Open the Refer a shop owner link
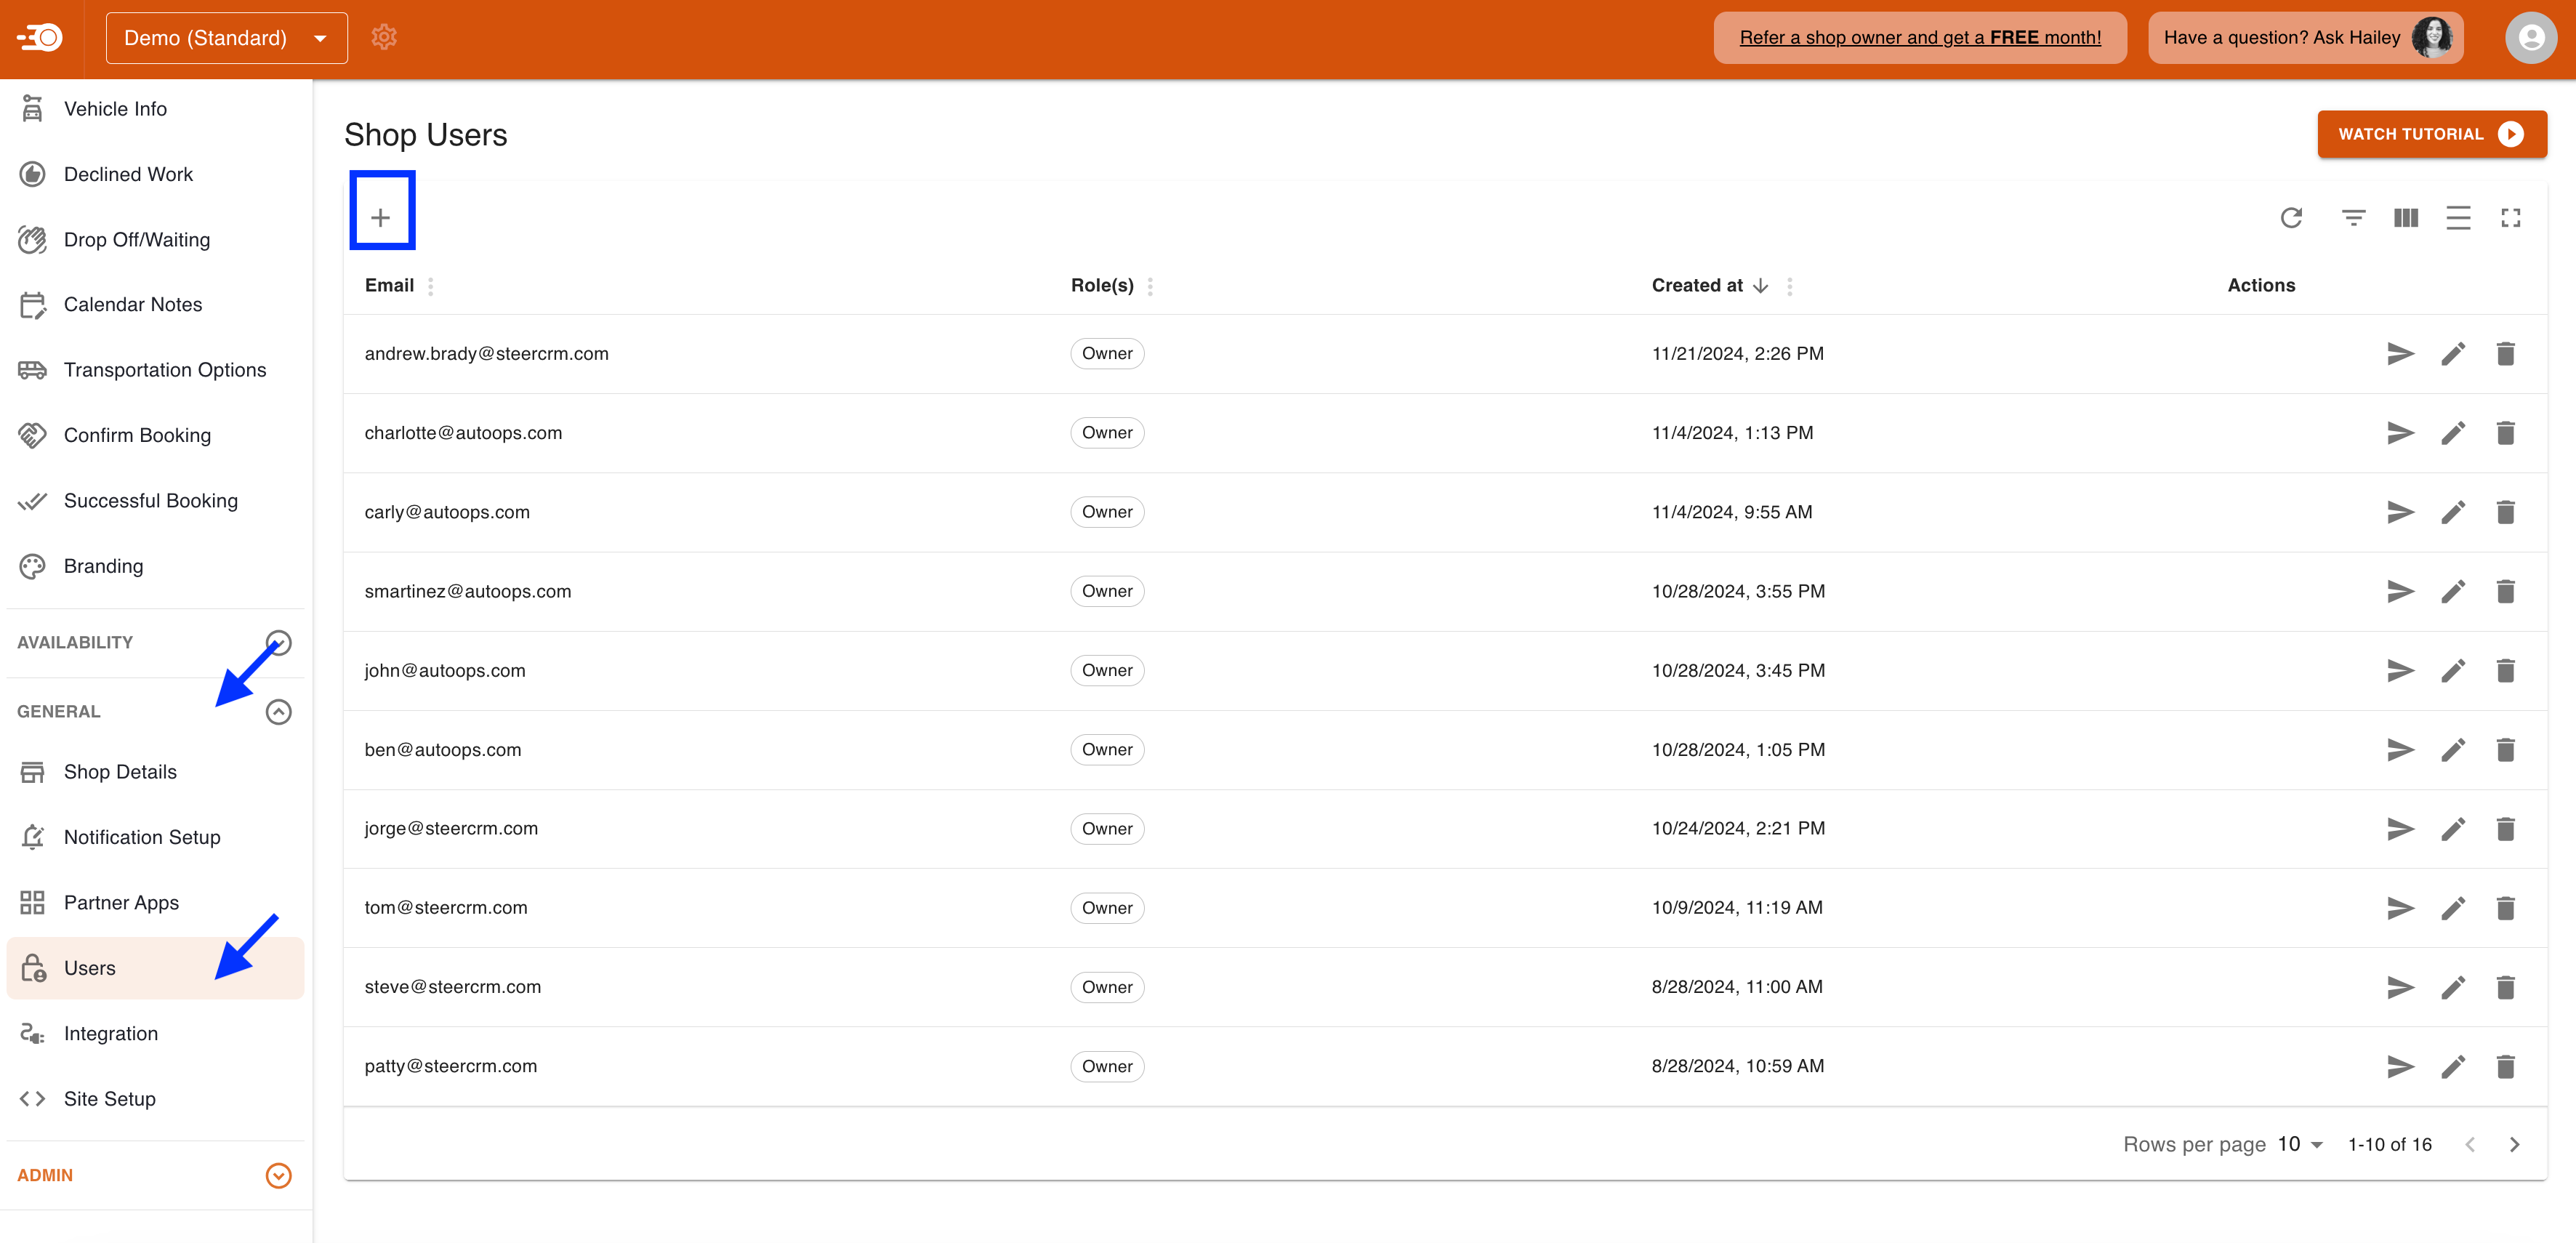Screen dimensions: 2576x1243 point(1919,37)
